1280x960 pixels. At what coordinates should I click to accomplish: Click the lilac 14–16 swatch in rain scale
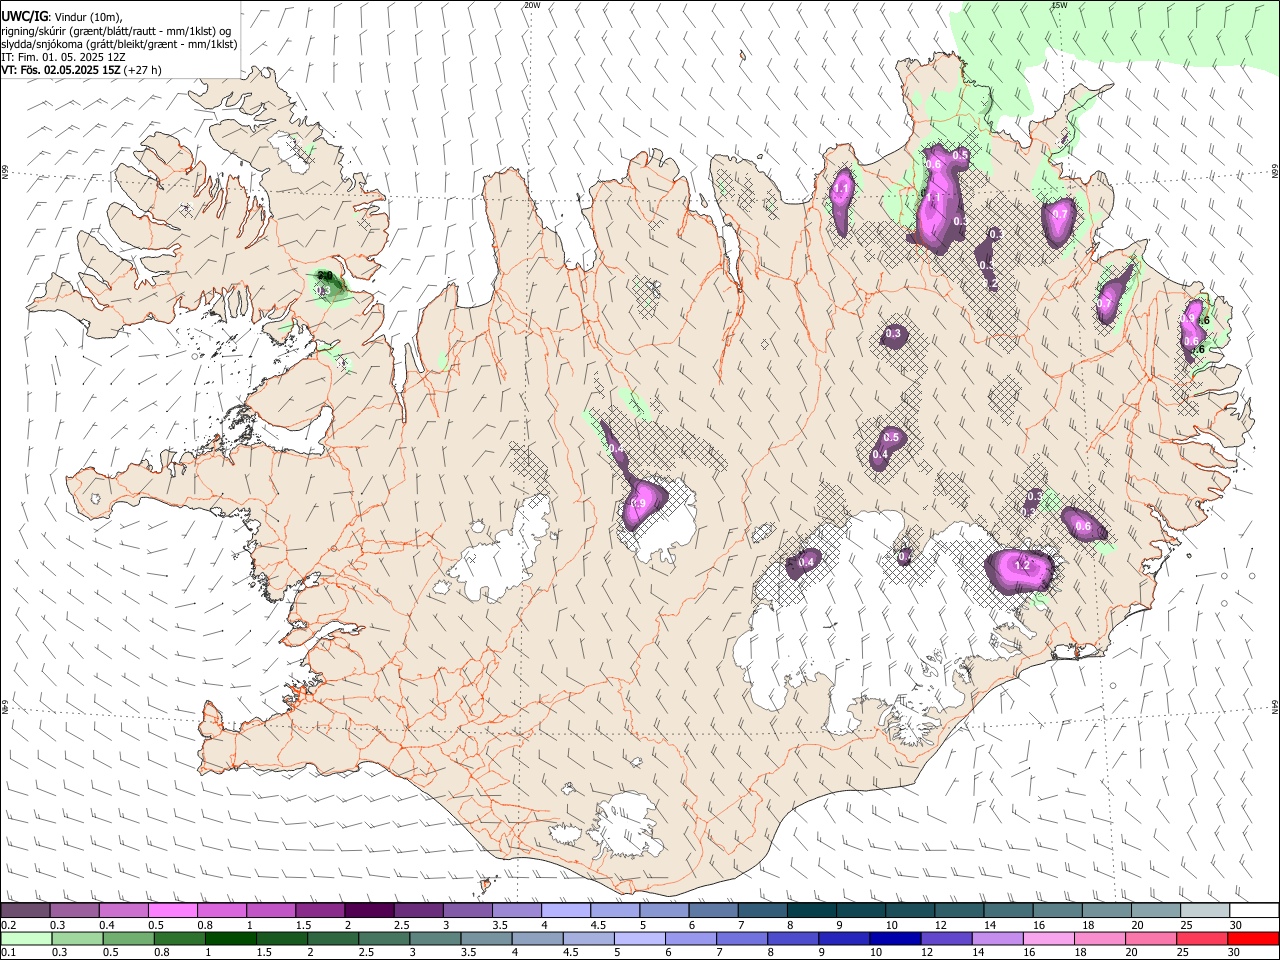tap(997, 938)
